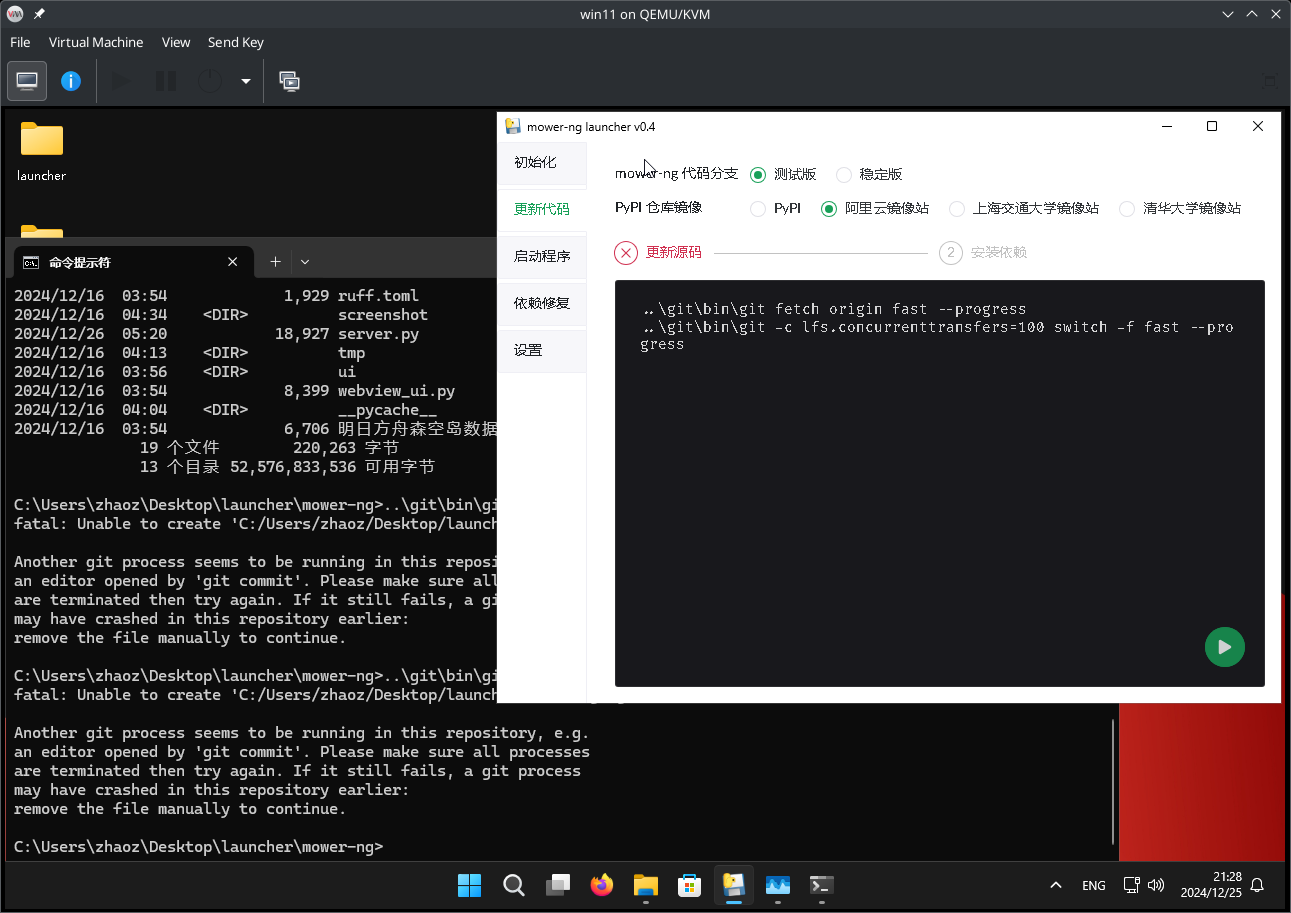Screen dimensions: 1291x913
Task: Open the terminal profile dropdown chevron
Action: (305, 262)
